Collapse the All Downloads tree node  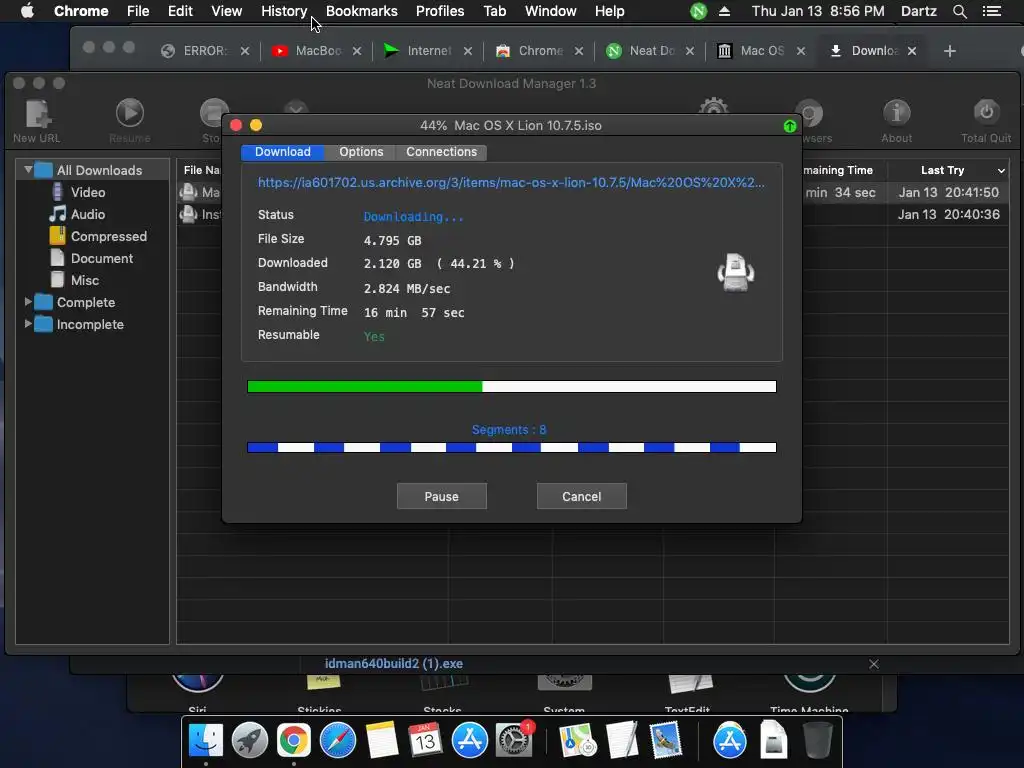28,170
